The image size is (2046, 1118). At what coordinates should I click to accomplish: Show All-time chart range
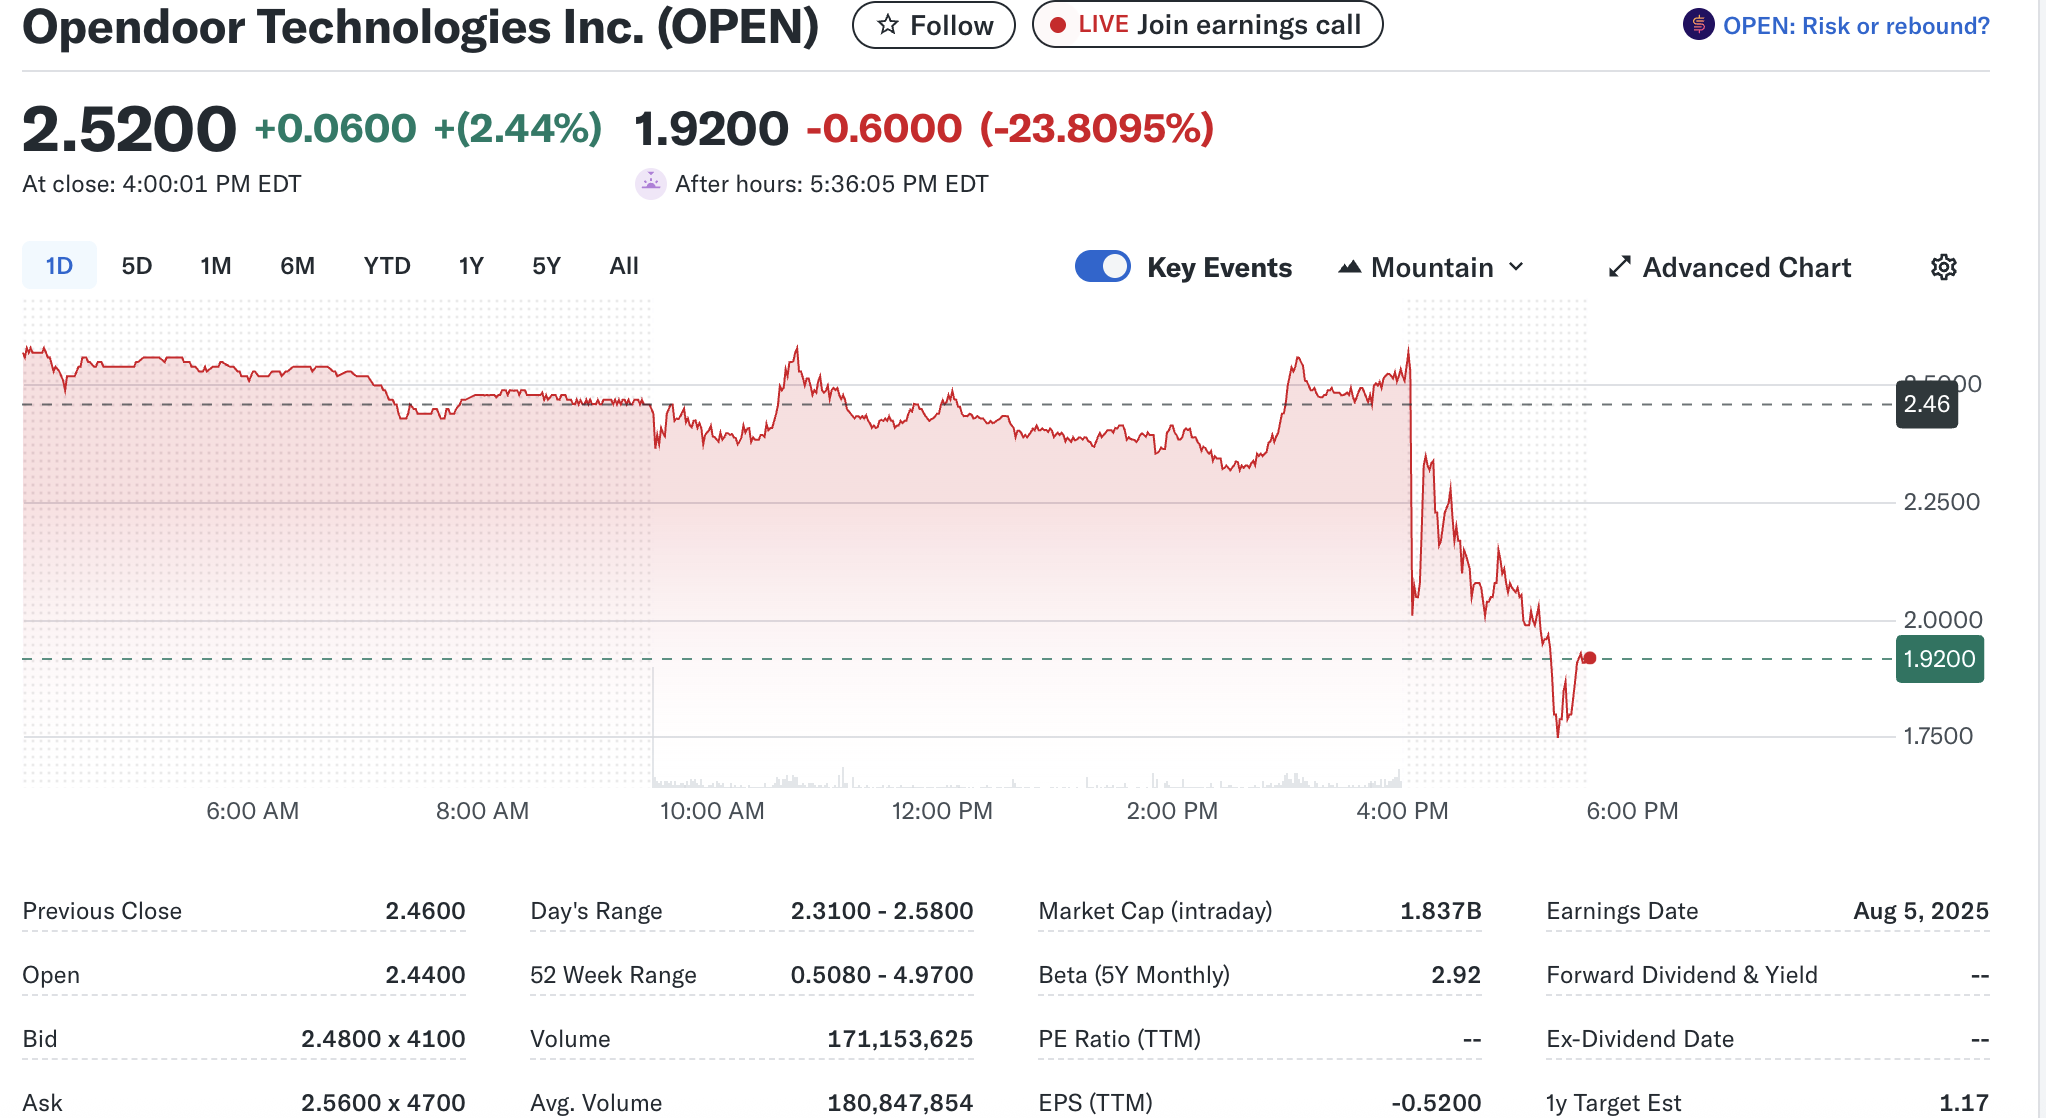[624, 266]
